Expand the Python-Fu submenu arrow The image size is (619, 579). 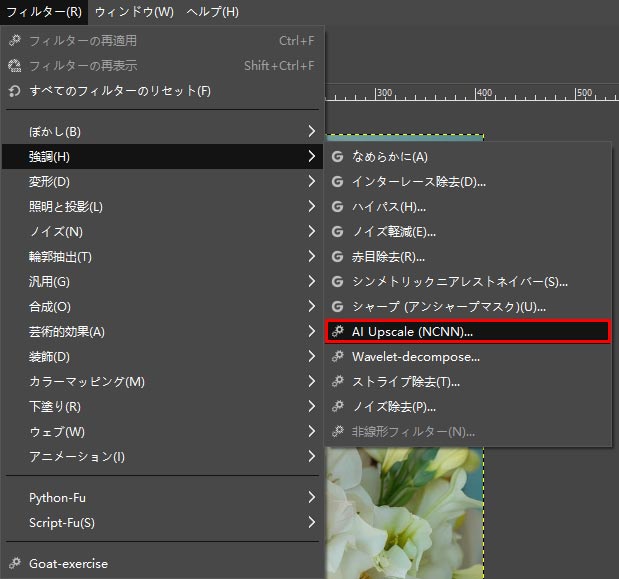click(x=312, y=497)
